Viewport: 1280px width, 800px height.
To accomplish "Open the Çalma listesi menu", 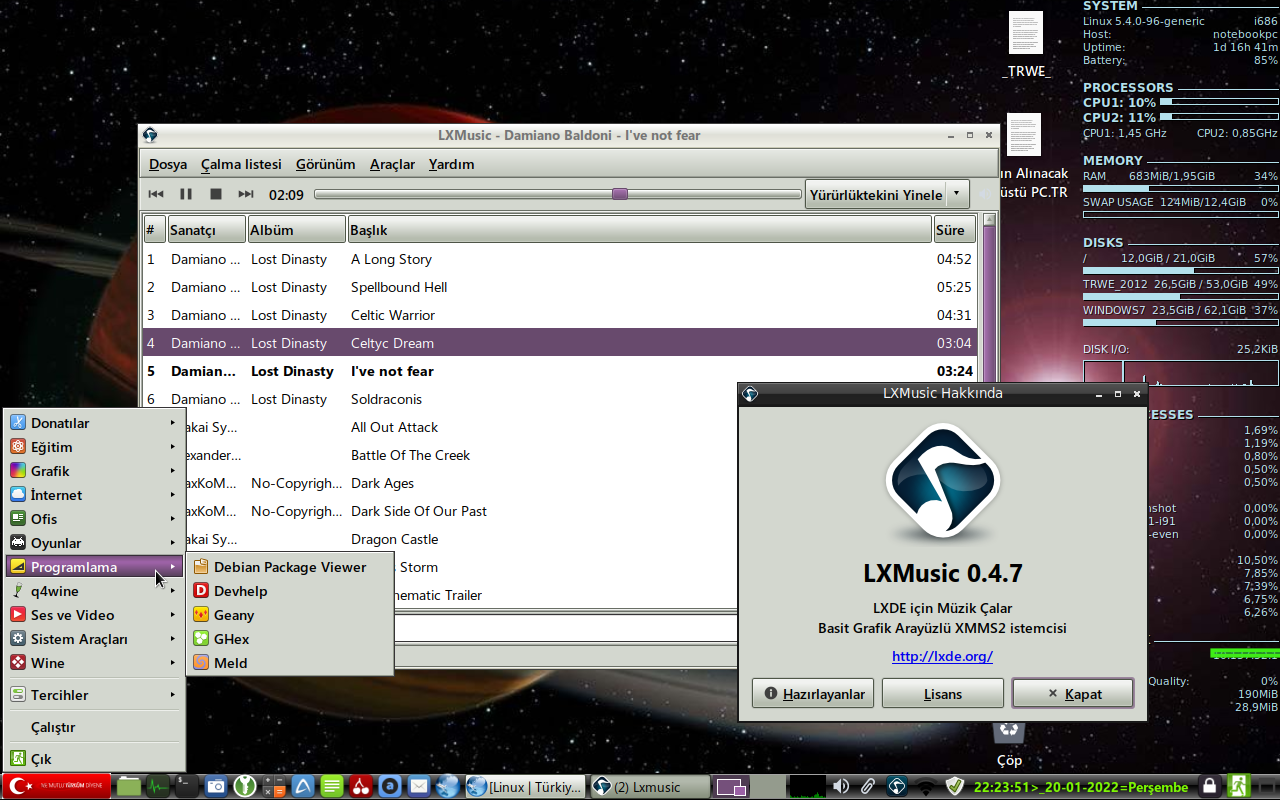I will [241, 164].
